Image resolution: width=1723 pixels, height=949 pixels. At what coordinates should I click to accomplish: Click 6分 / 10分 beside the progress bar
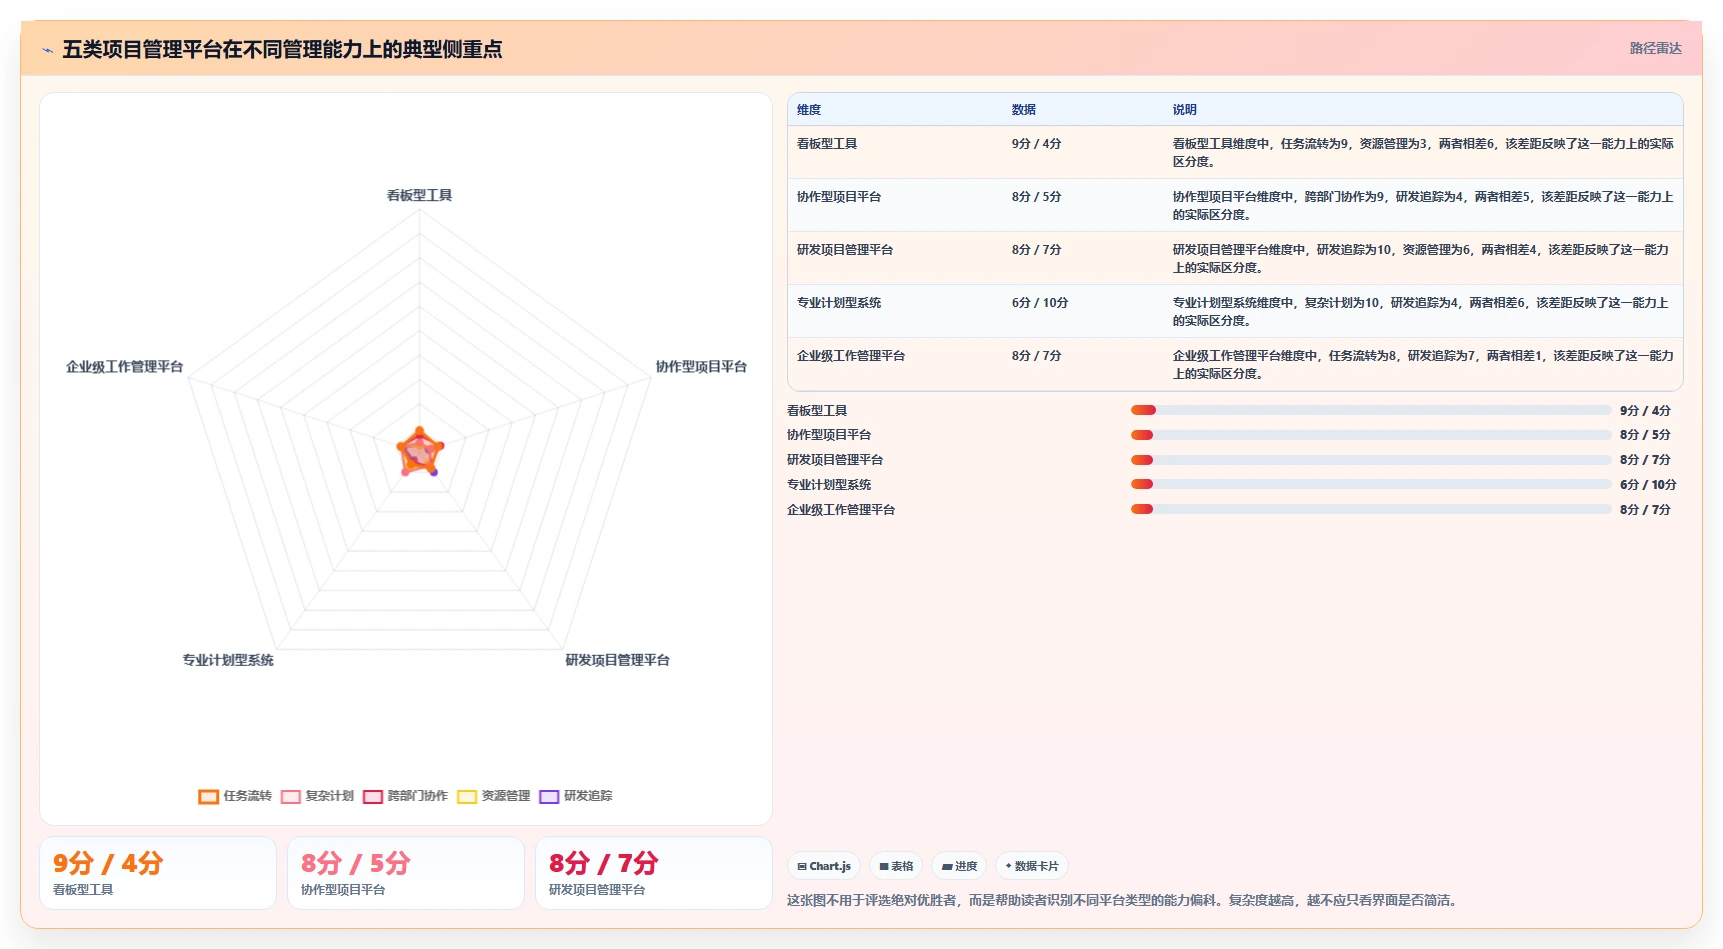(1648, 485)
